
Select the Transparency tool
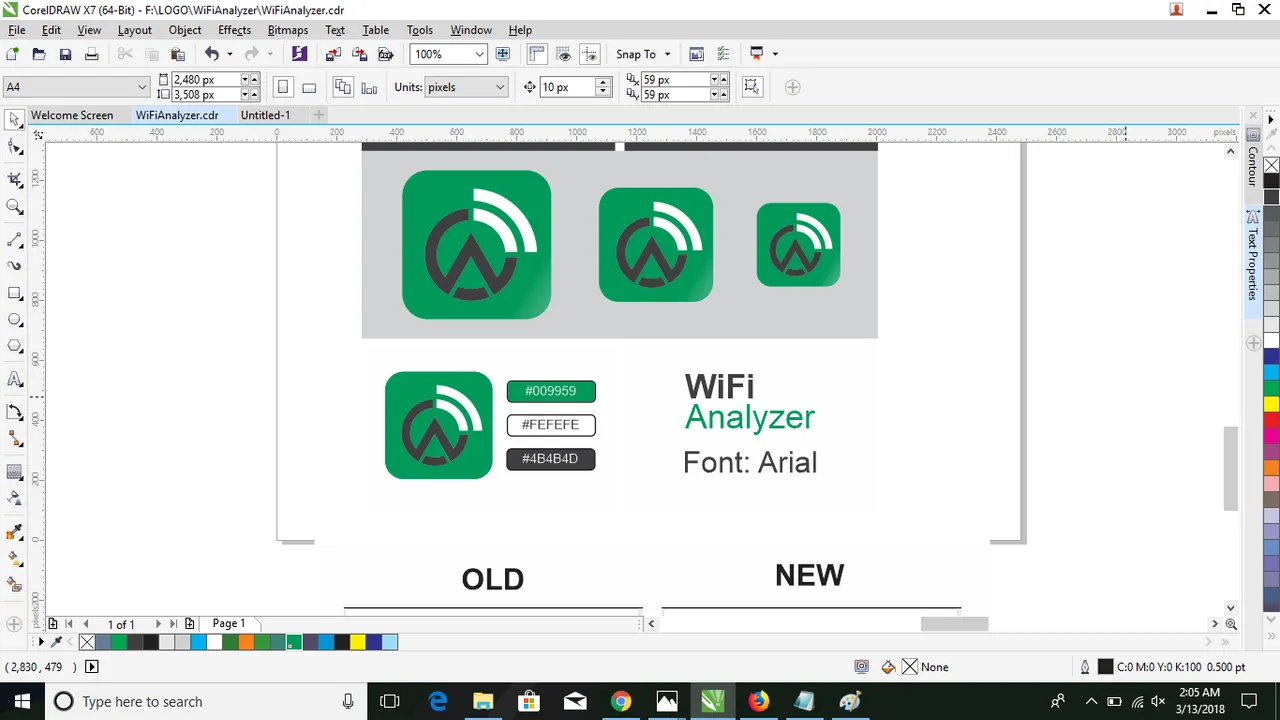coord(14,498)
